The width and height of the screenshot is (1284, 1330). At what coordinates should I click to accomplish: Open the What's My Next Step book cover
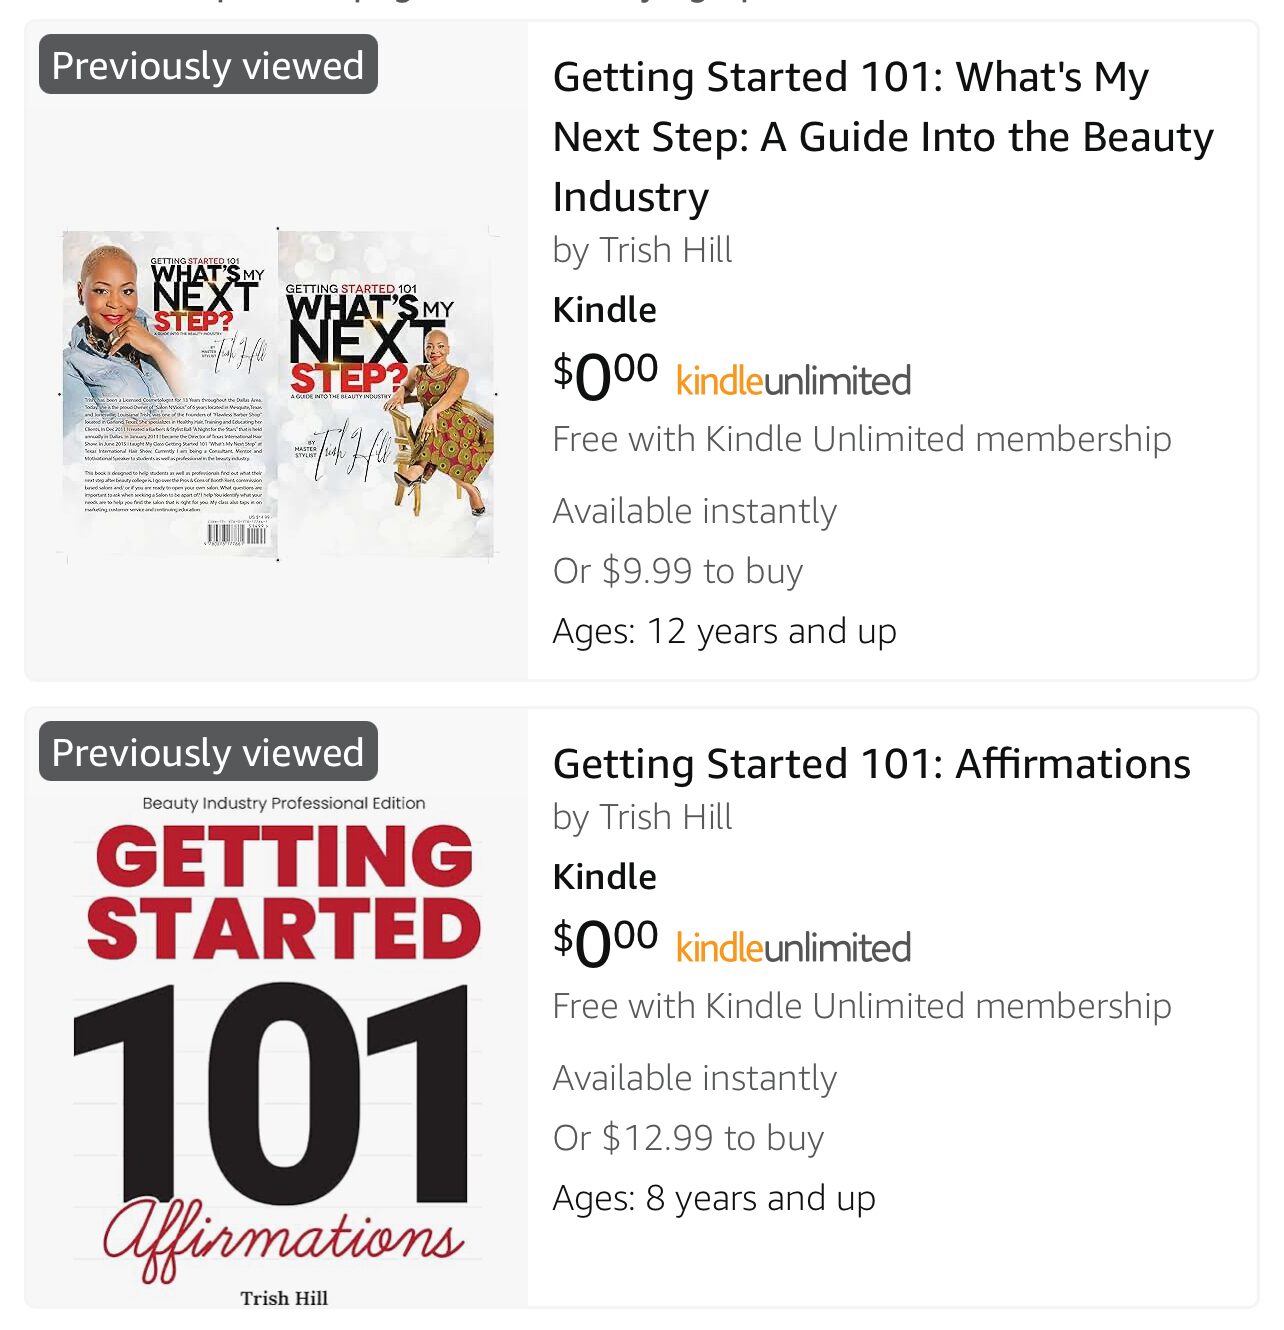278,394
